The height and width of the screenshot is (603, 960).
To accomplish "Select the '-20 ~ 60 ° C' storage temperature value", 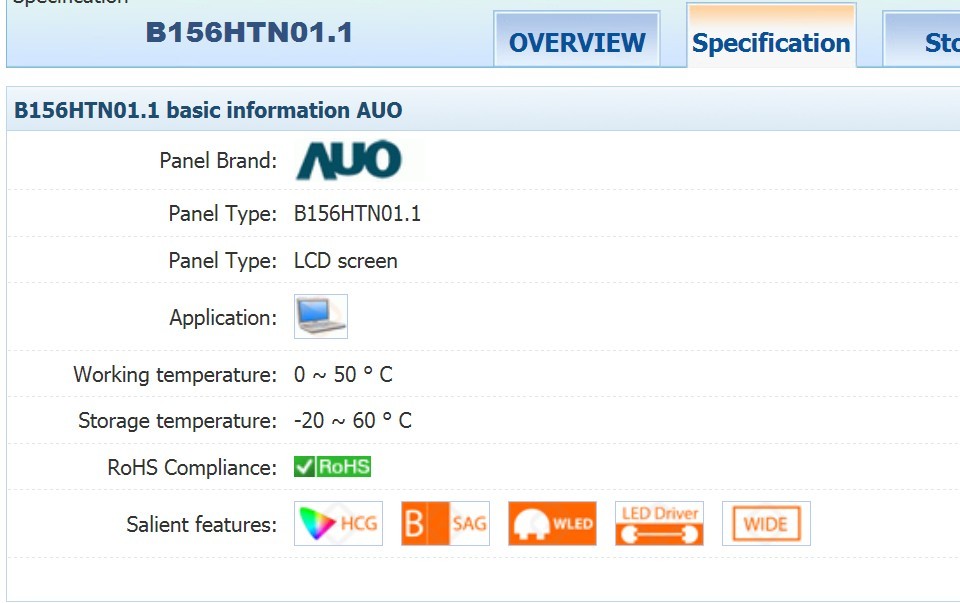I will [353, 421].
